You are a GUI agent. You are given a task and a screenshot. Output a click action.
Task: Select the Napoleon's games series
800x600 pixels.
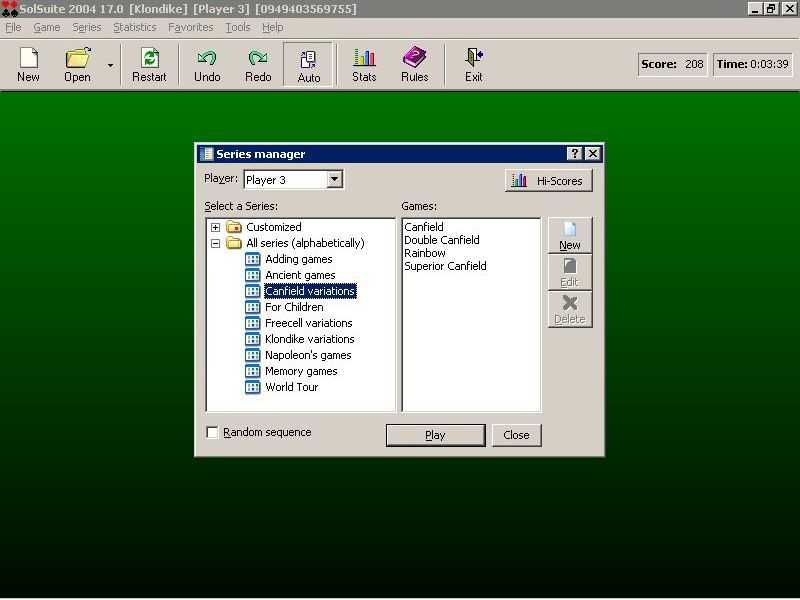pyautogui.click(x=308, y=355)
